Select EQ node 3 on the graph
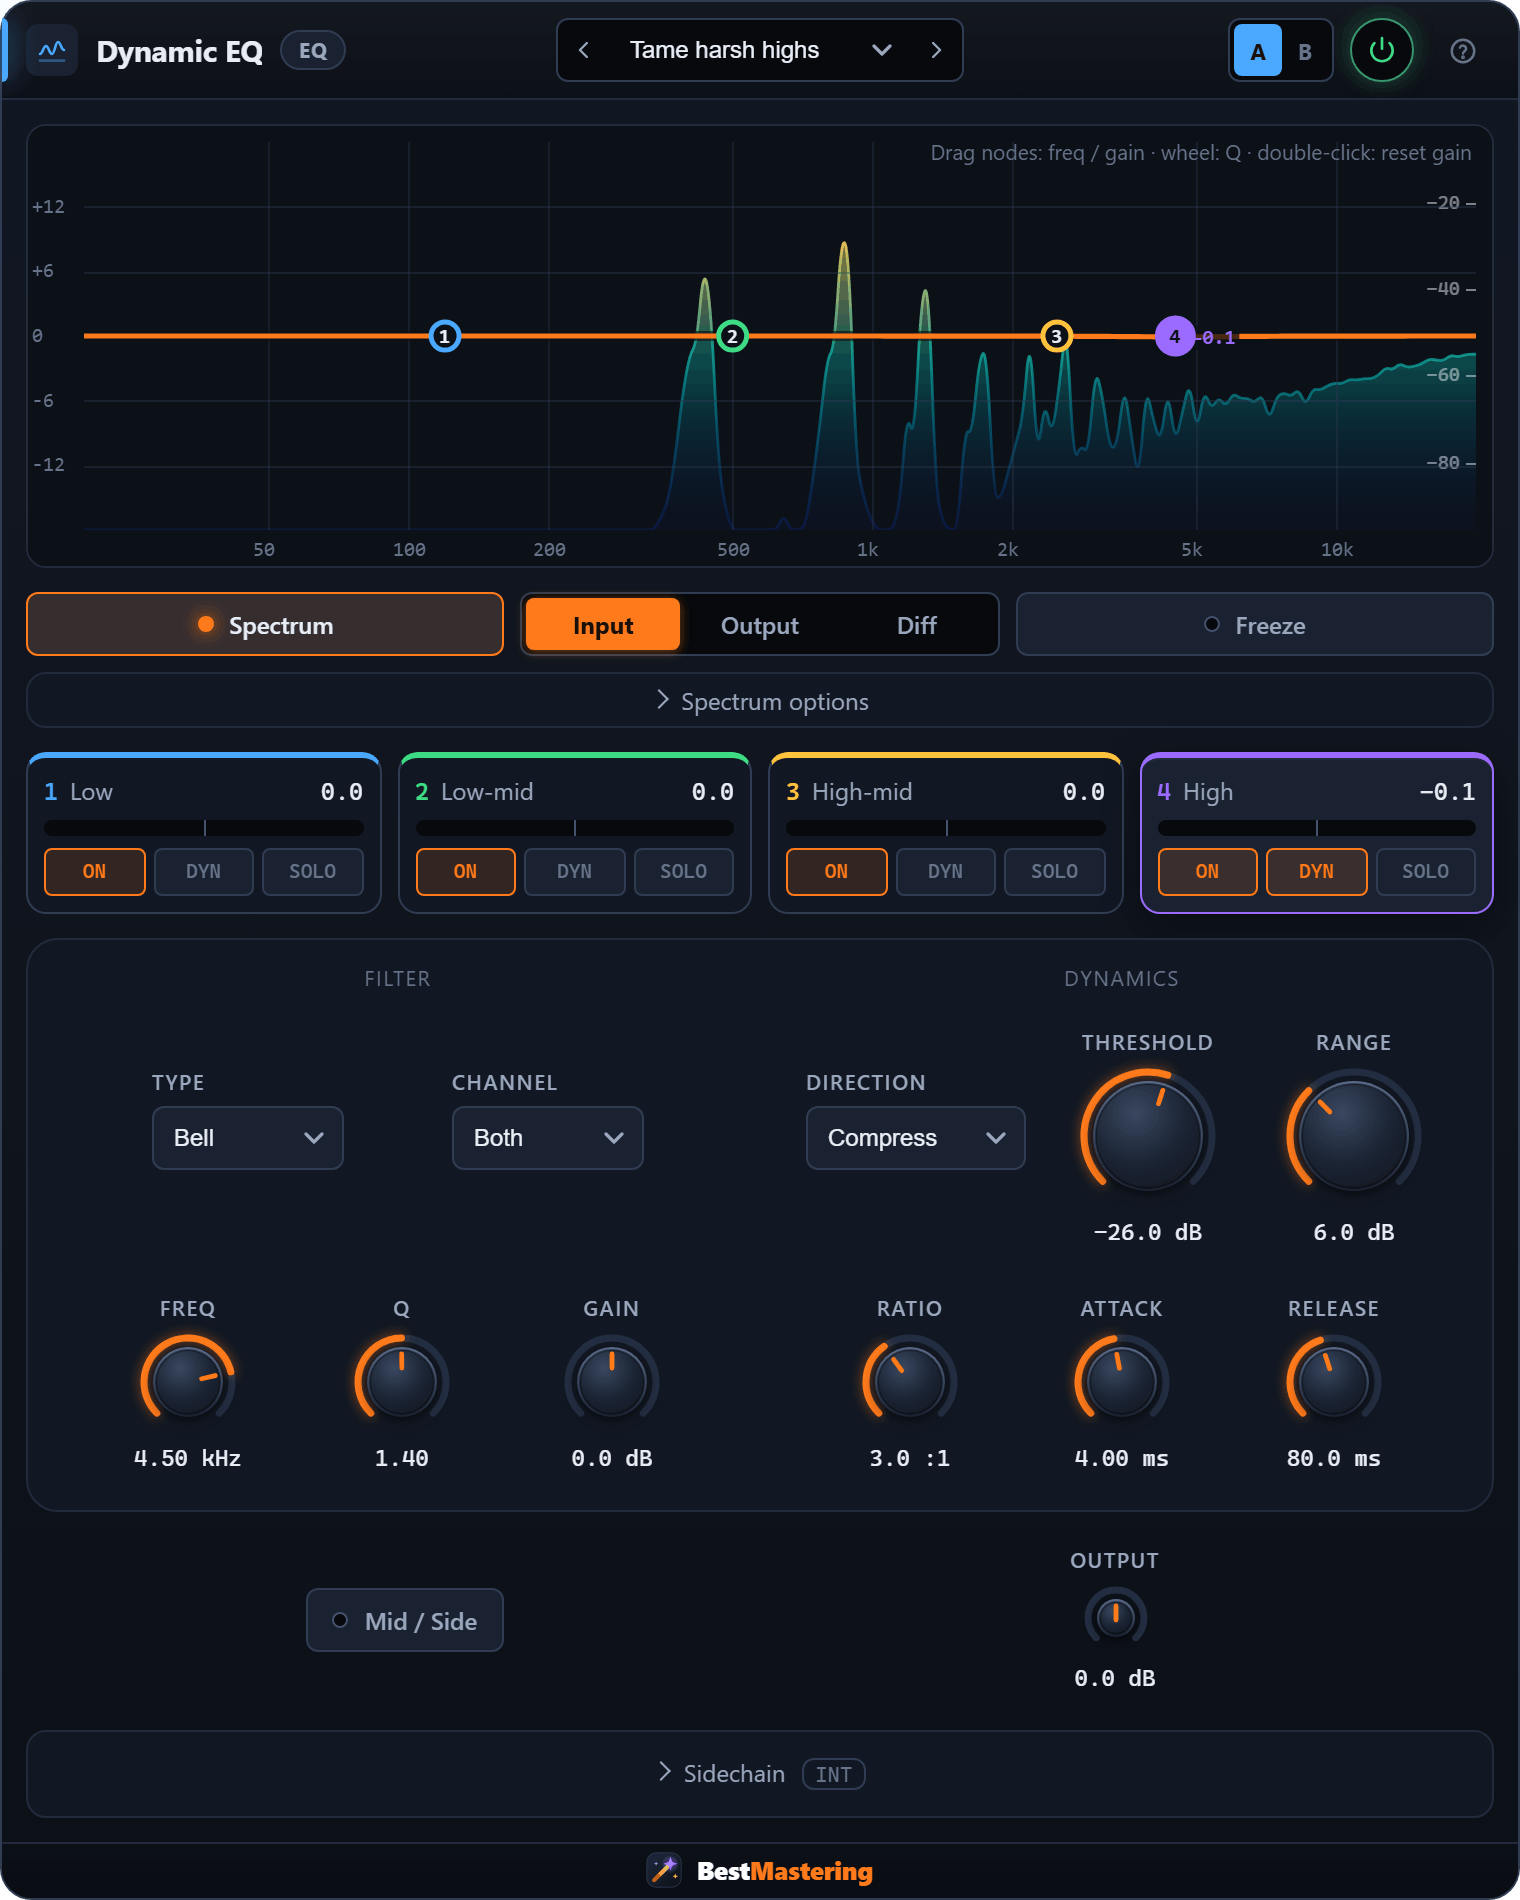 coord(1056,336)
